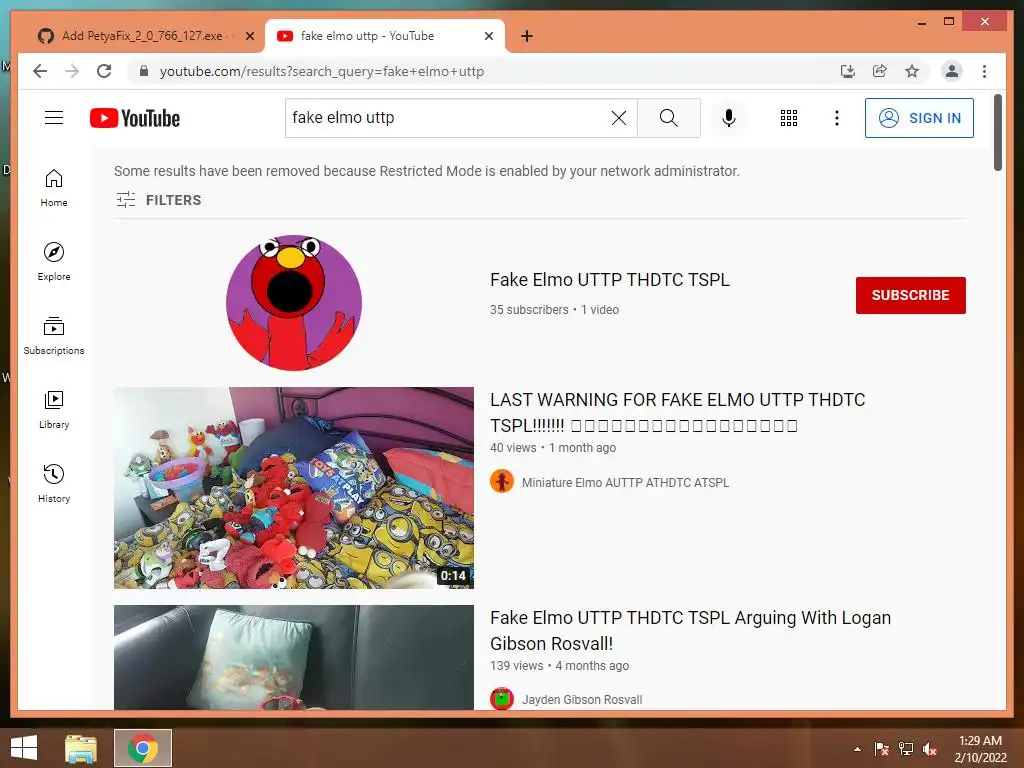This screenshot has height=768, width=1024.
Task: Open History in the sidebar
Action: coord(54,483)
